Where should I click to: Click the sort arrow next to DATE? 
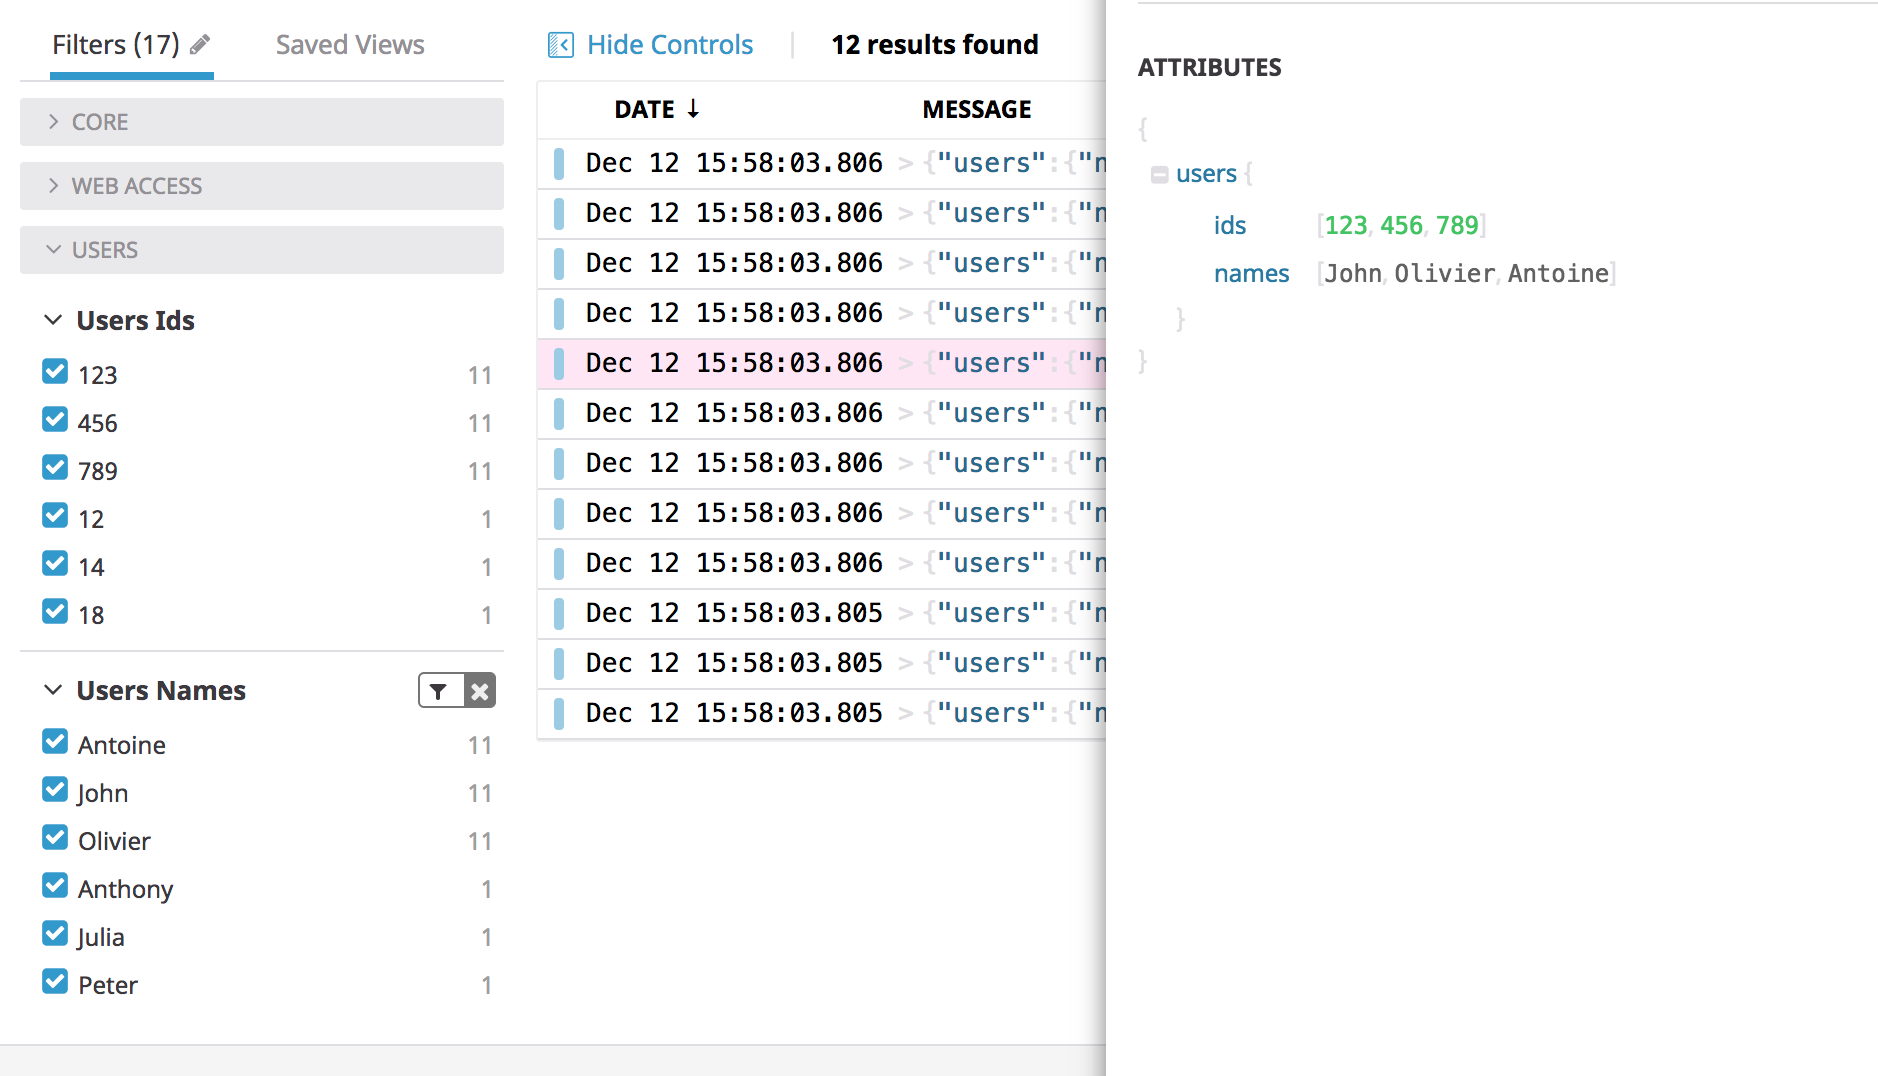click(693, 109)
